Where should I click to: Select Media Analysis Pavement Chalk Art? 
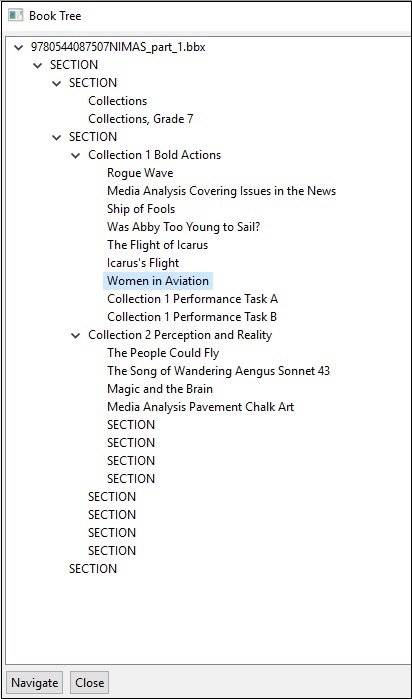coord(201,407)
